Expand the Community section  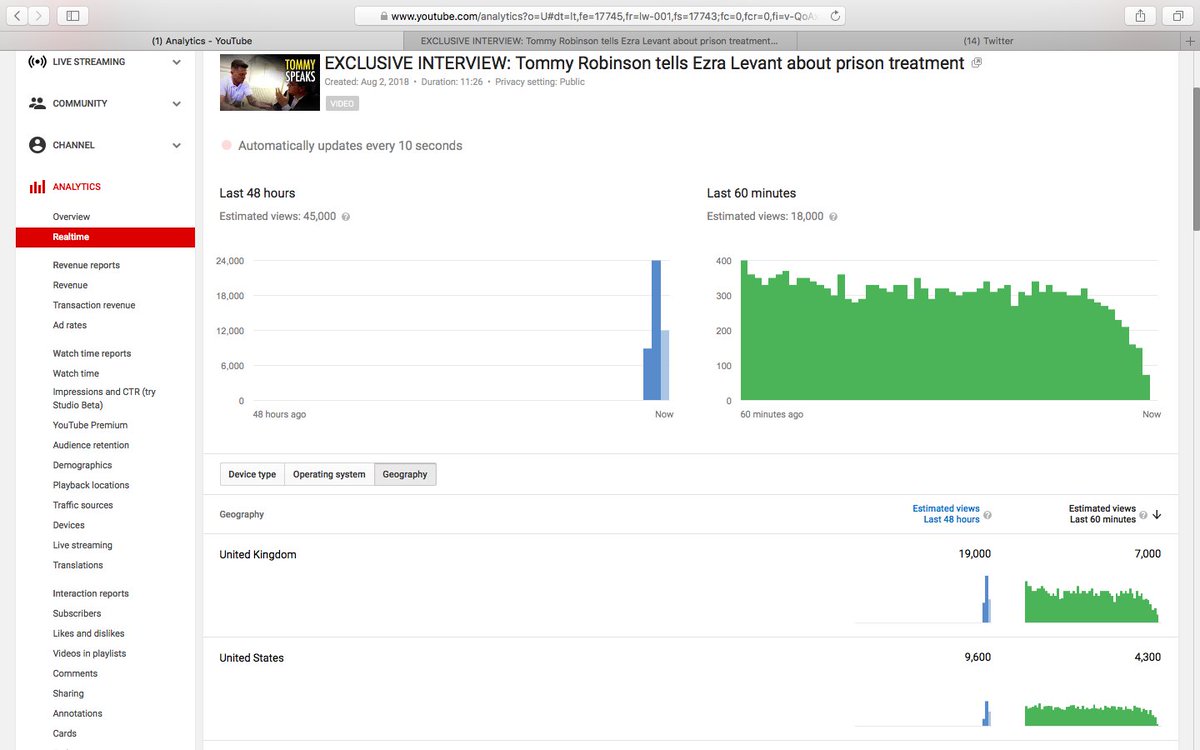coord(177,103)
